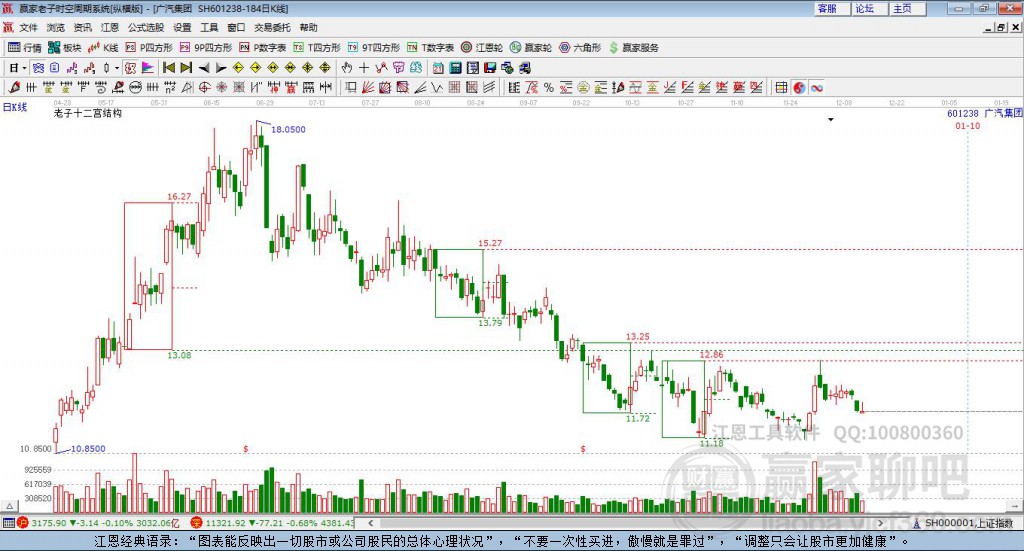Toggle the infinity loop icon
Image resolution: width=1024 pixels, height=551 pixels.
tap(816, 87)
